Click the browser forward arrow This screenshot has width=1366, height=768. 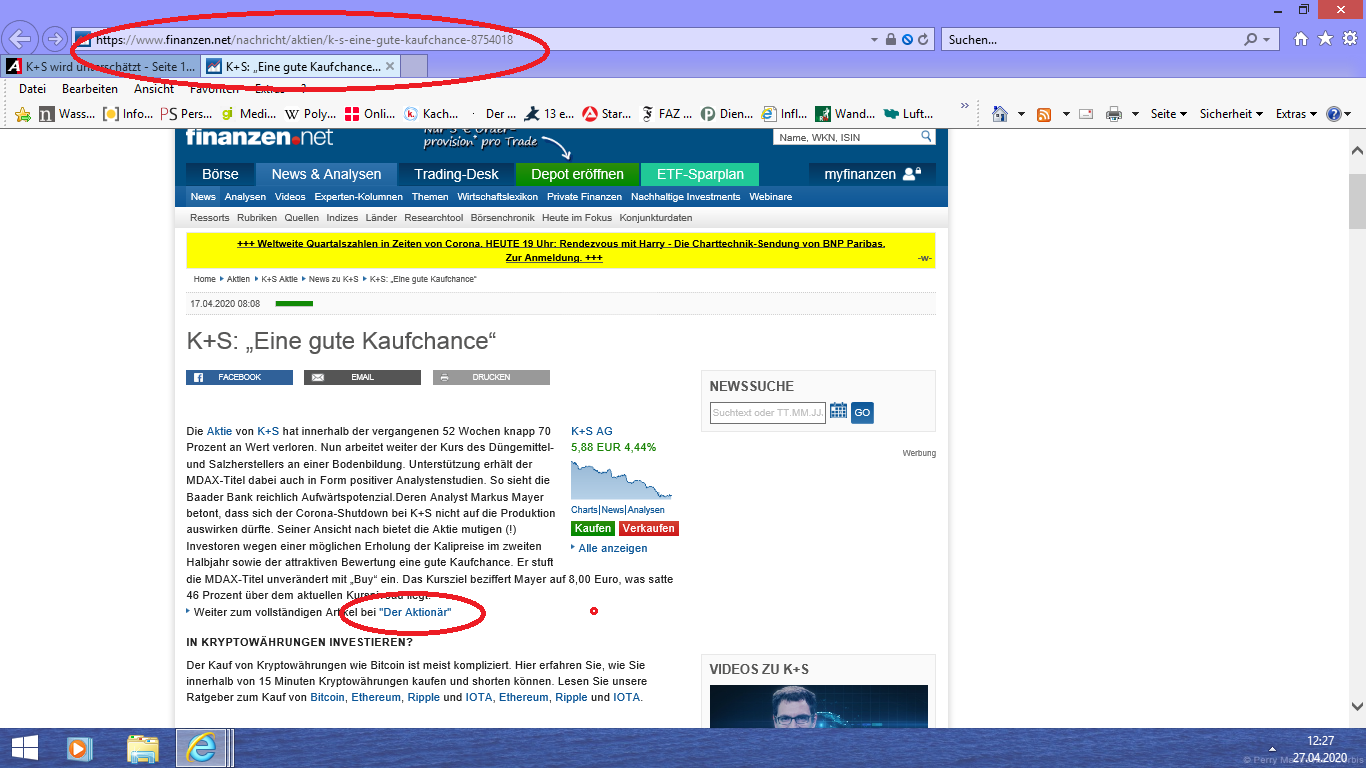(54, 39)
